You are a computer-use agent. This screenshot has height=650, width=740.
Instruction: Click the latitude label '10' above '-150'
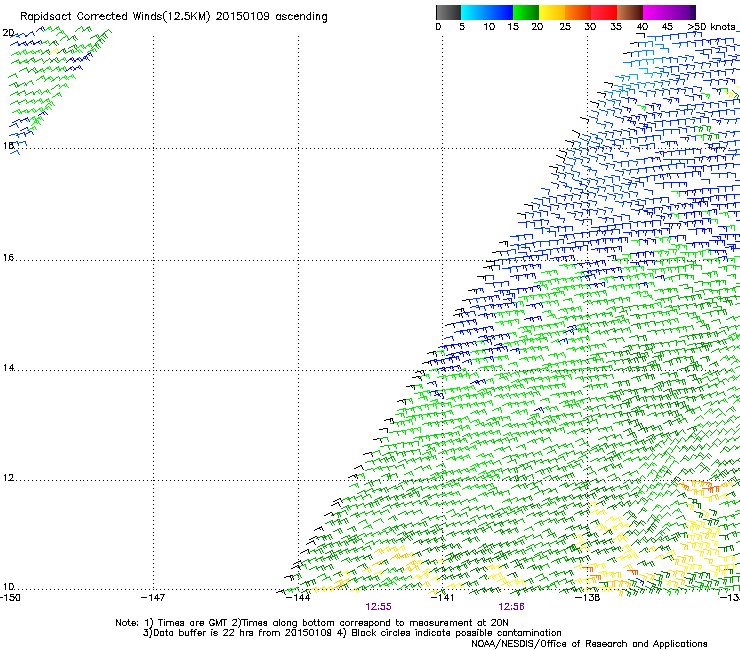pos(8,587)
